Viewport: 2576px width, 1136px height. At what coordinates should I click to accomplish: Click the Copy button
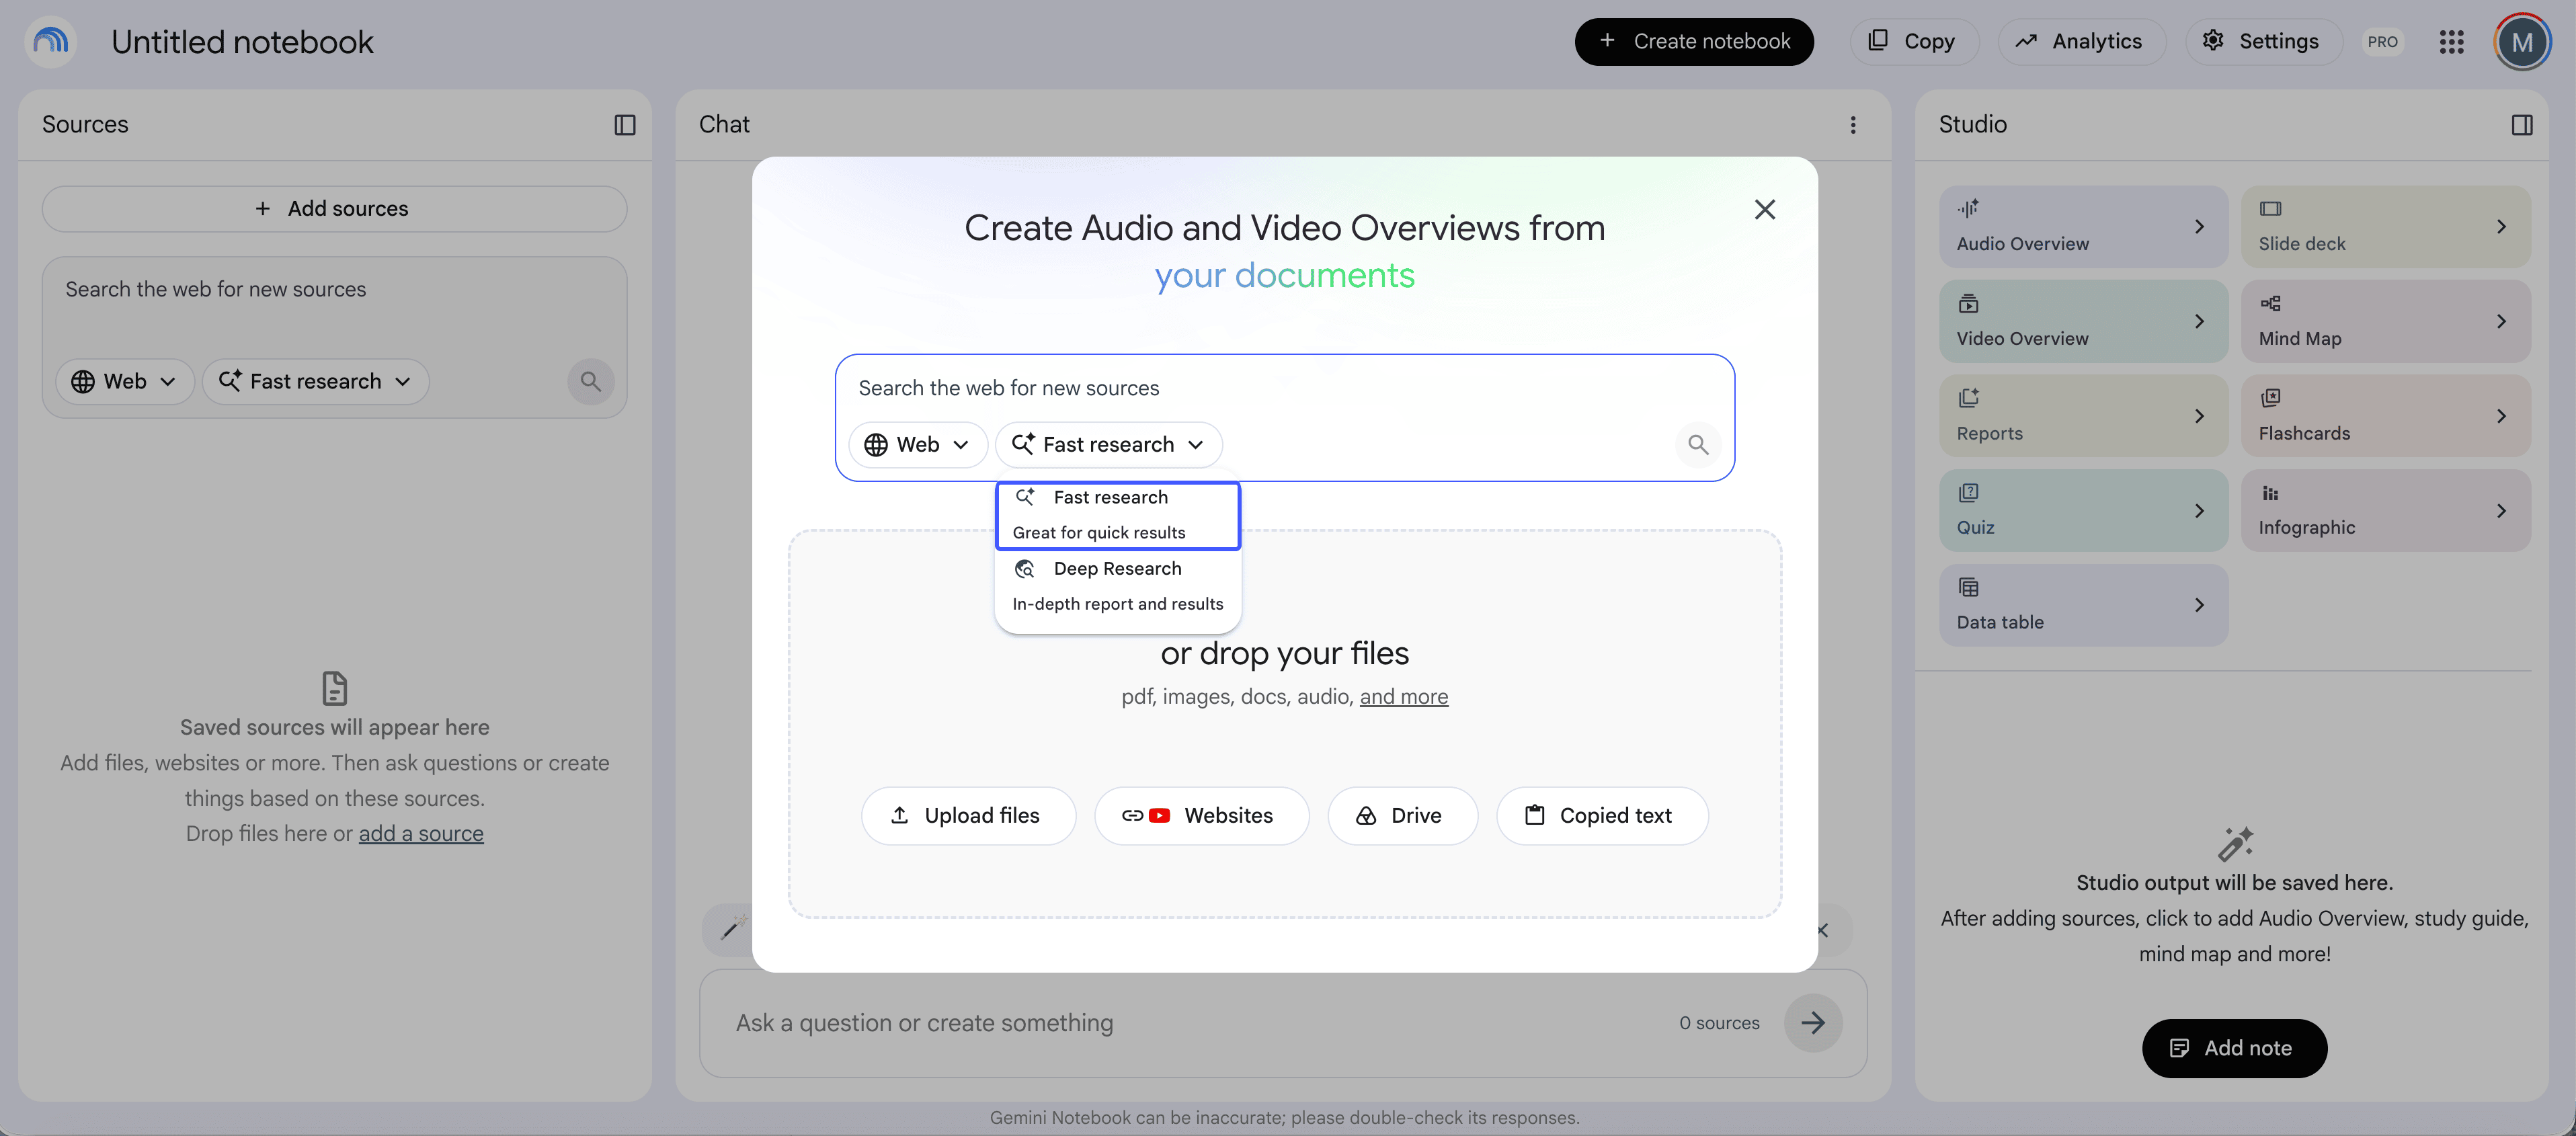click(x=1913, y=42)
